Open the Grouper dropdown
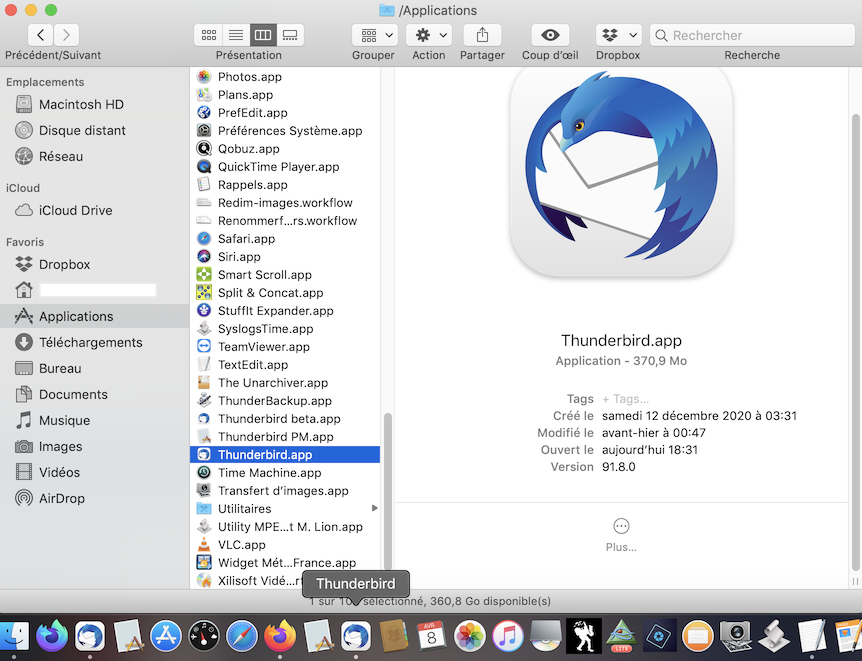 tap(375, 35)
